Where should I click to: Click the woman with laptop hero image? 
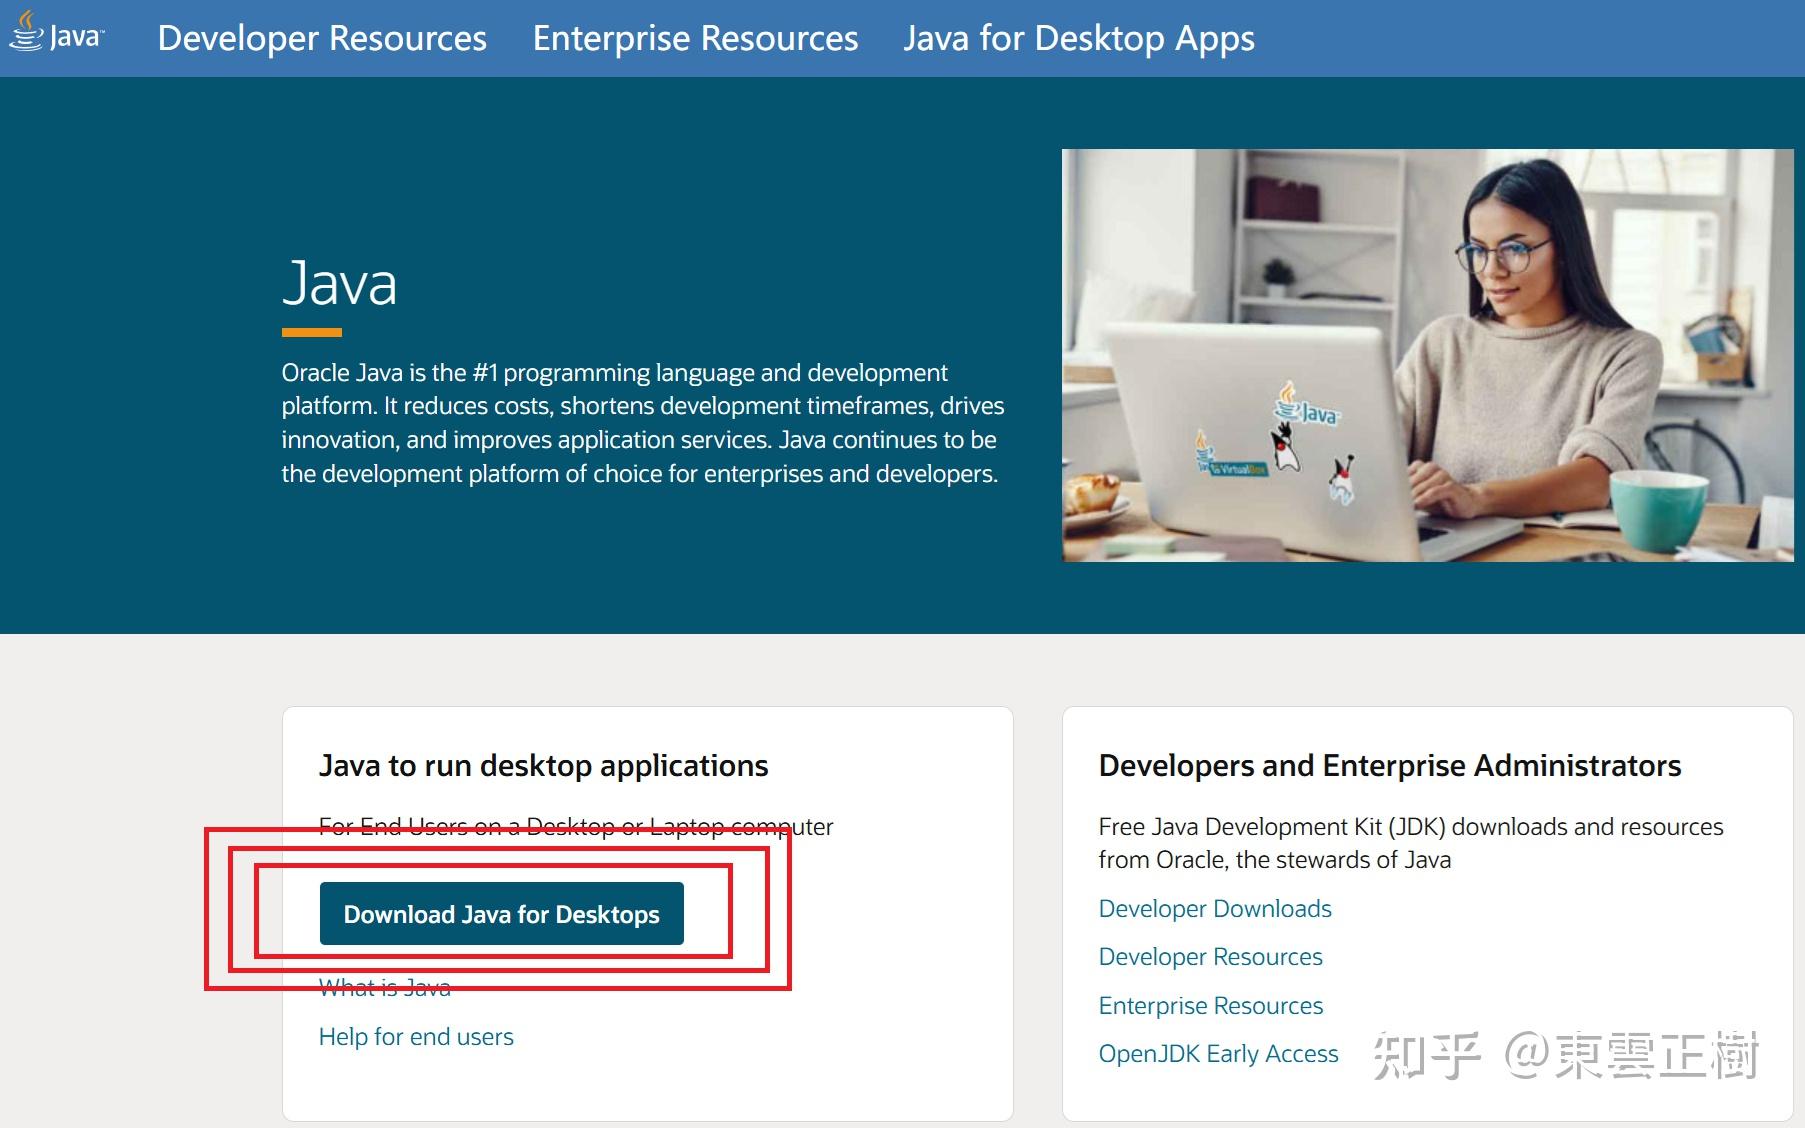[x=1428, y=355]
